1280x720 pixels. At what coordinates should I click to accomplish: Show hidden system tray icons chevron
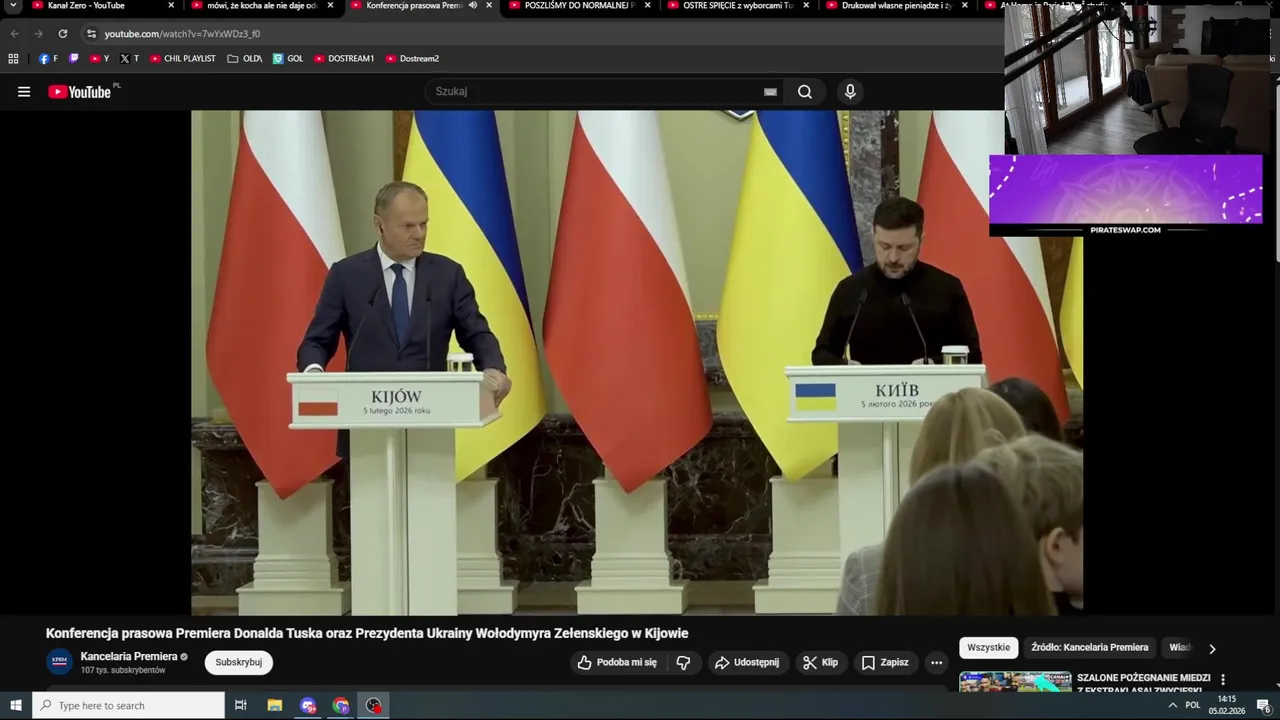[x=1173, y=705]
